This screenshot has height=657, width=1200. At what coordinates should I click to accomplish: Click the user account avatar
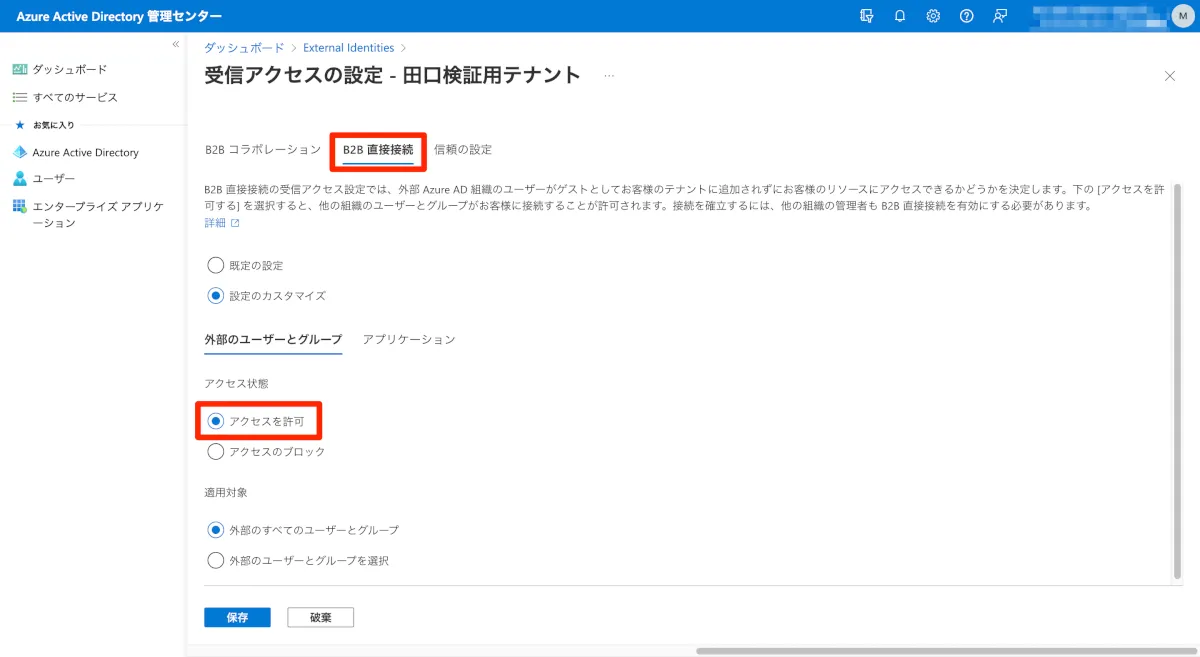tap(1182, 16)
